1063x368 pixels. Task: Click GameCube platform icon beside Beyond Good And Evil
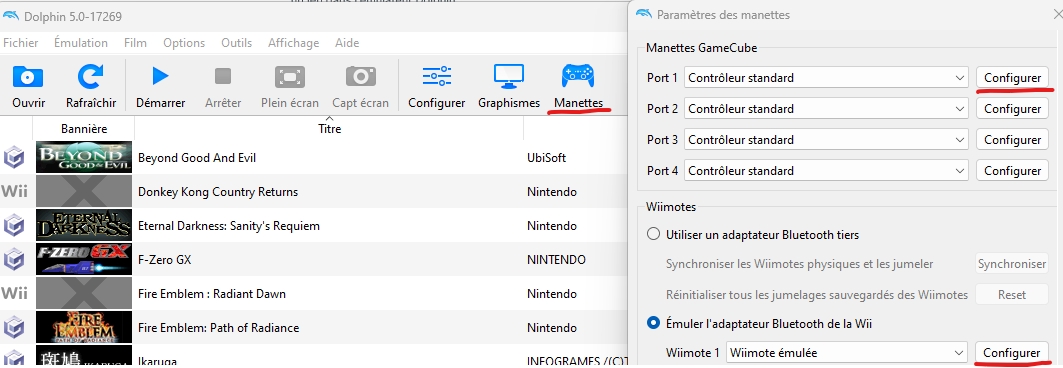(x=14, y=158)
